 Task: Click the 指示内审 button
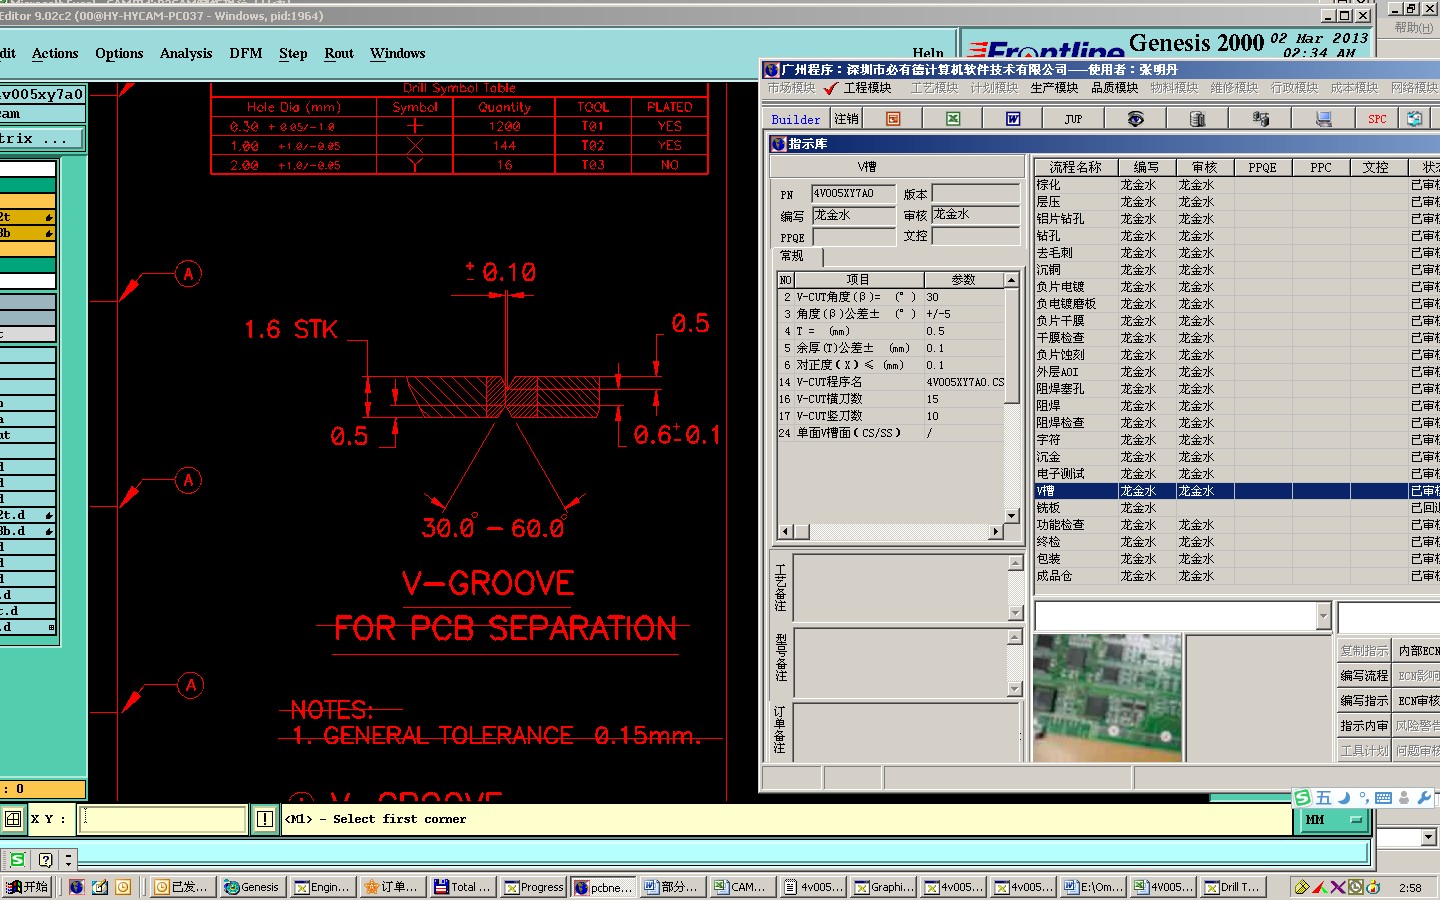[1364, 726]
